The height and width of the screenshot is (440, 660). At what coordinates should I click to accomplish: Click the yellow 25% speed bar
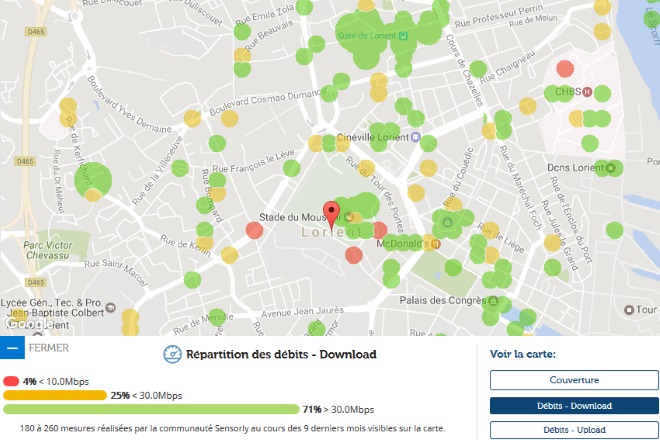55,395
